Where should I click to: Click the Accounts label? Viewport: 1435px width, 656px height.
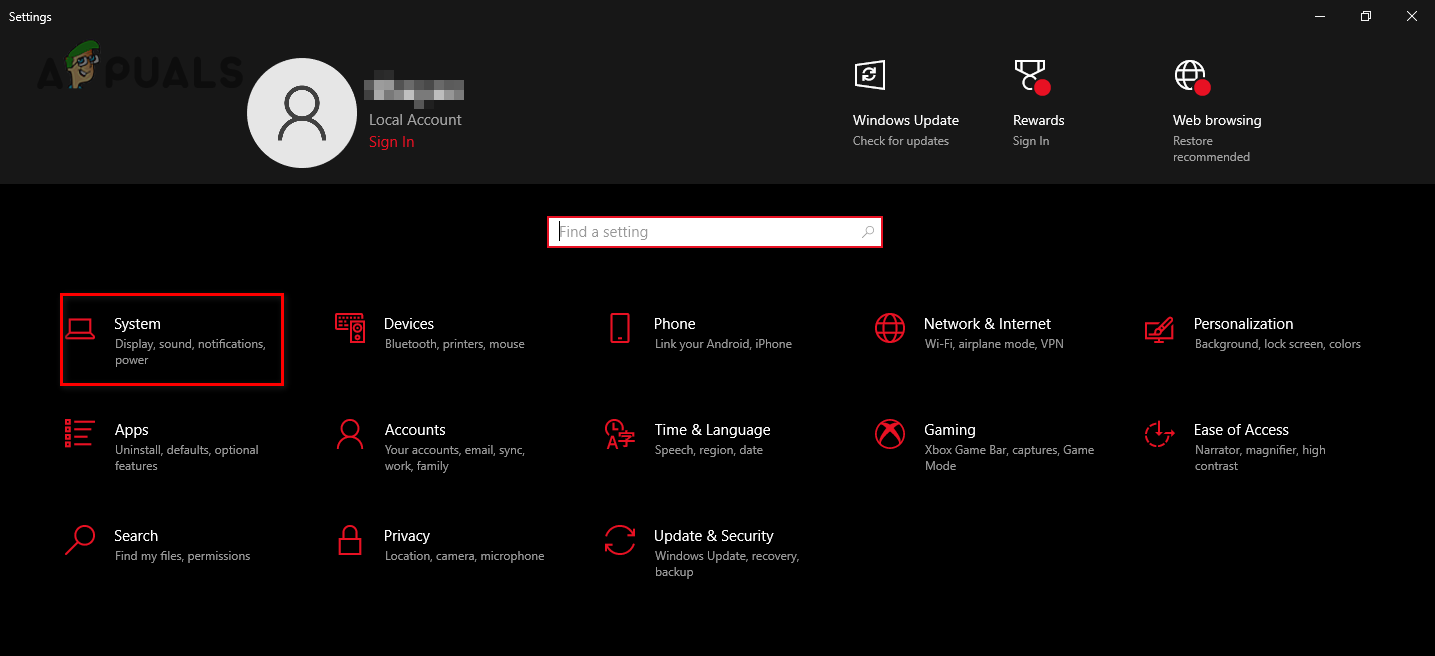(415, 430)
